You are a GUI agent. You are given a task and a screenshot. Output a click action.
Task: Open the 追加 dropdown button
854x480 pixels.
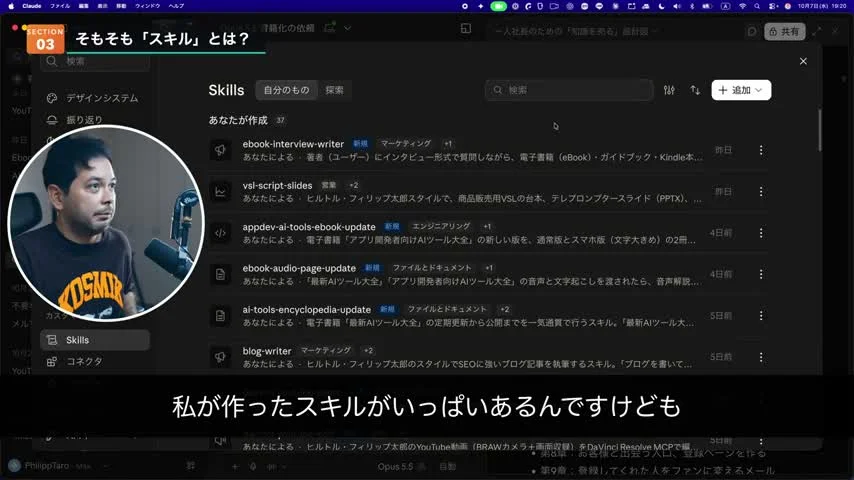tap(741, 90)
